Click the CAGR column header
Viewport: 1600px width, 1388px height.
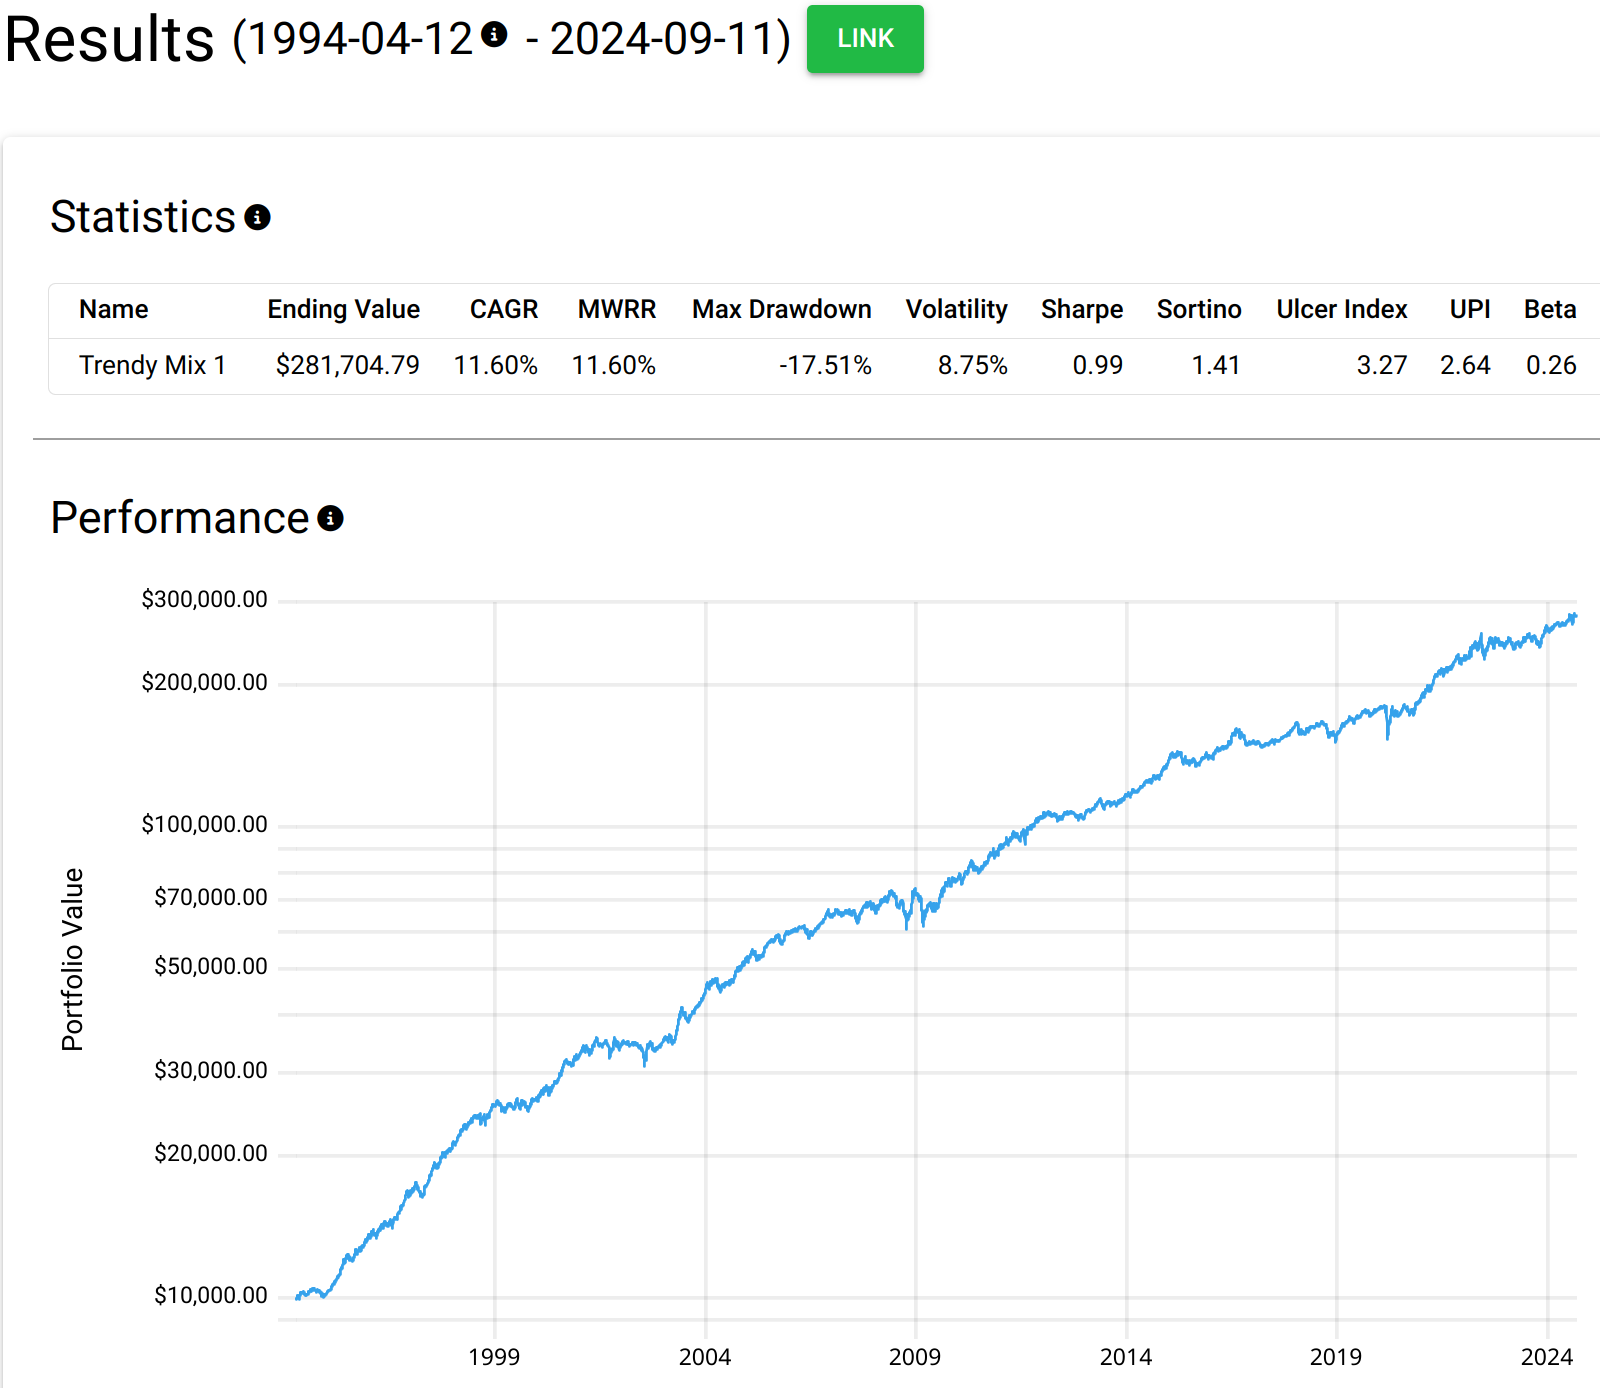click(504, 310)
